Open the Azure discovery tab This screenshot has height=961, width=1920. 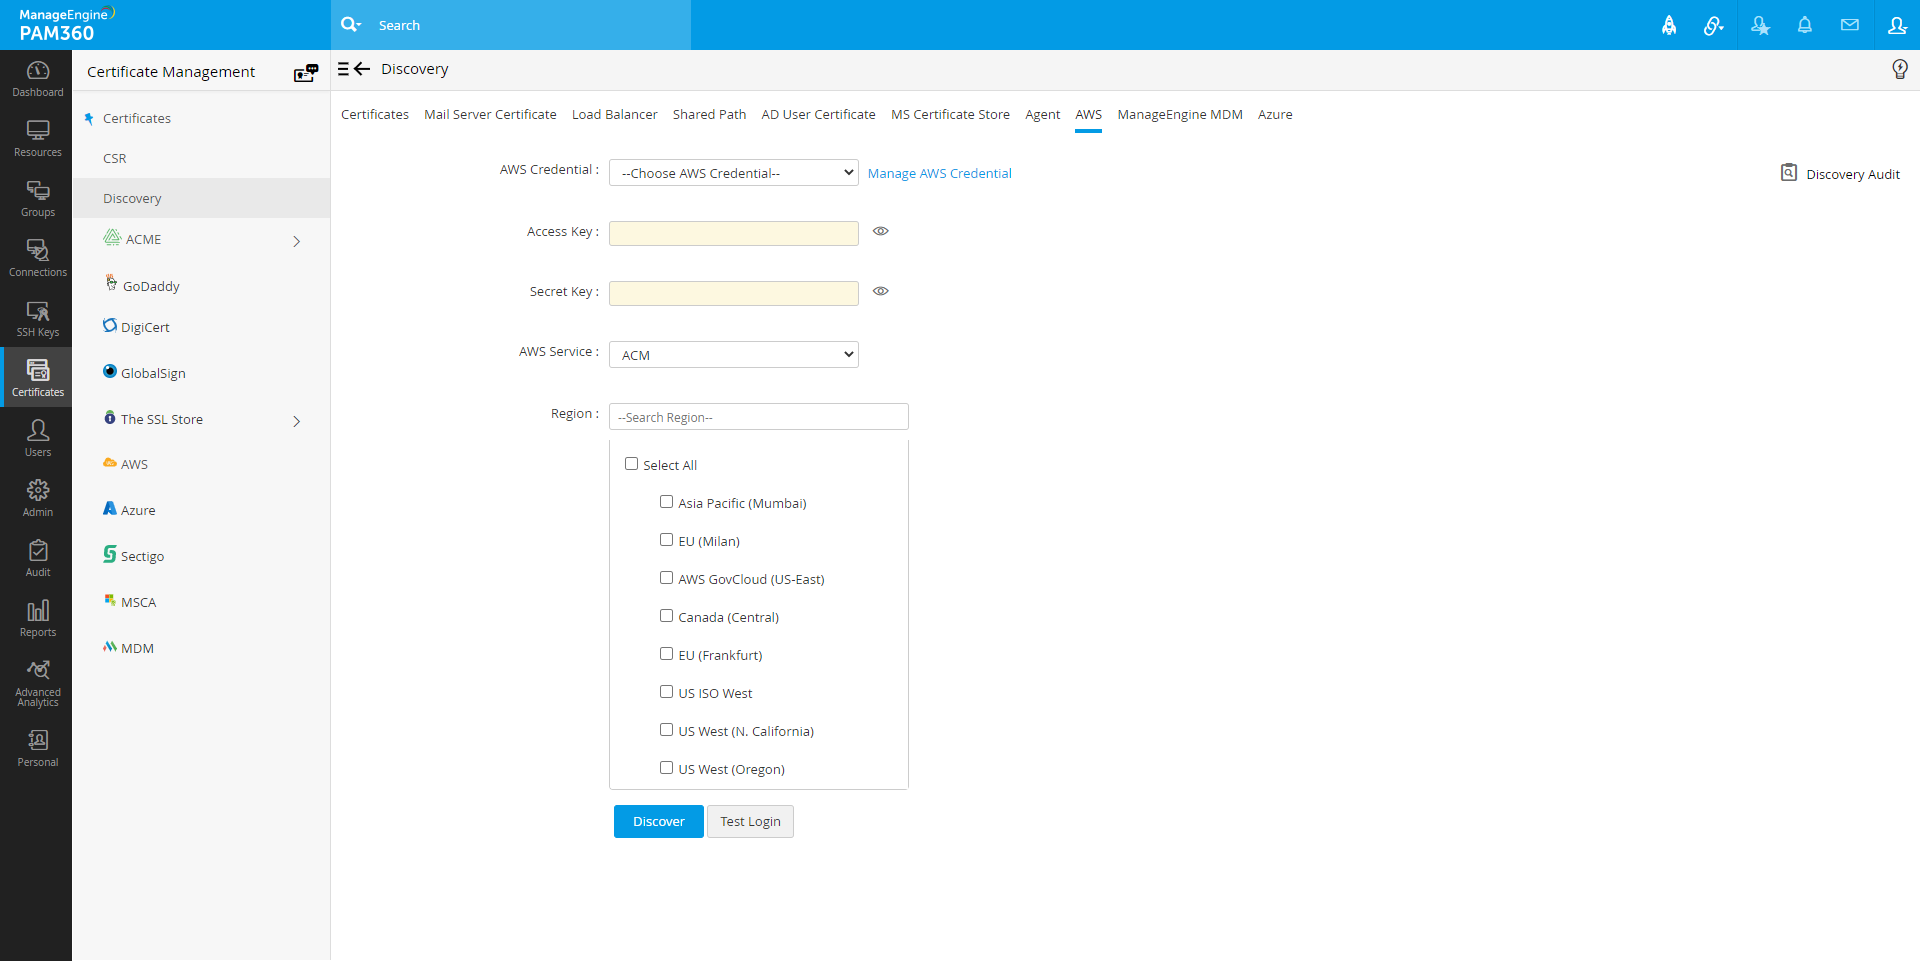point(1275,115)
